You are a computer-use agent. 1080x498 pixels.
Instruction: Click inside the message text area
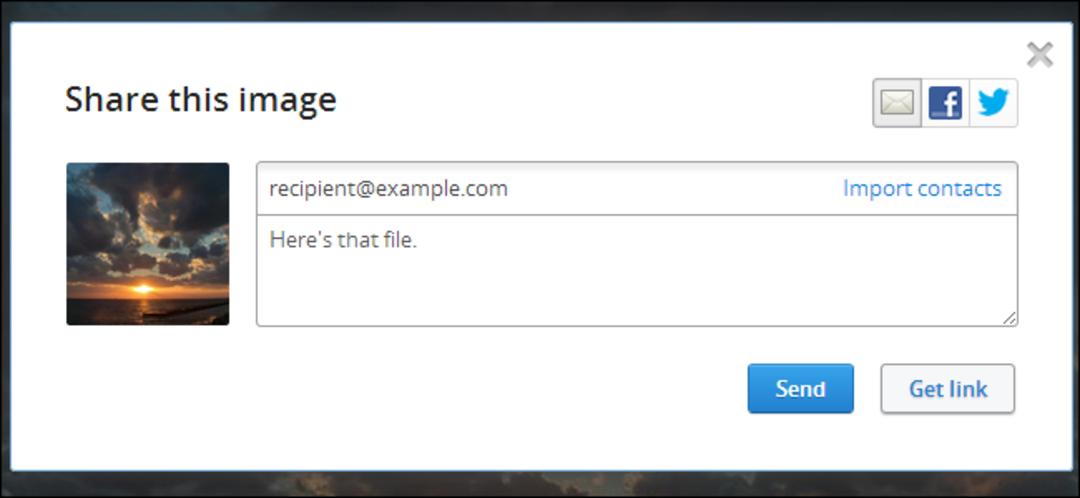pos(636,271)
